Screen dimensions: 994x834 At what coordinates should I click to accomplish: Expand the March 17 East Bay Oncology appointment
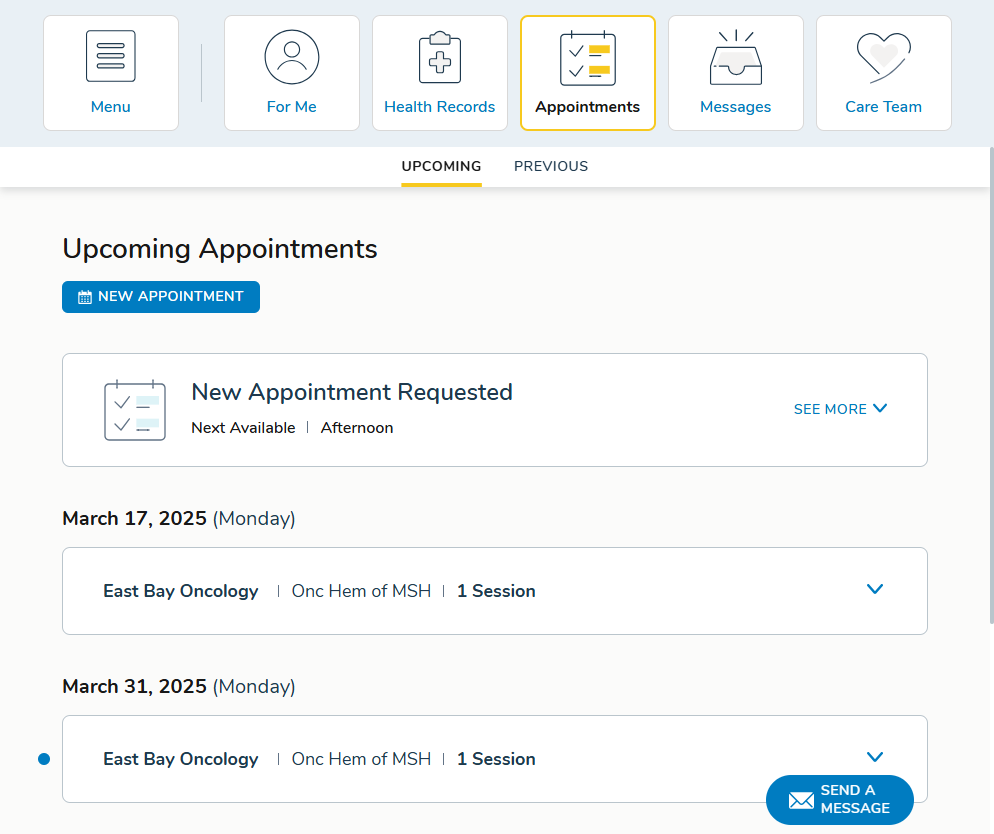coord(875,590)
